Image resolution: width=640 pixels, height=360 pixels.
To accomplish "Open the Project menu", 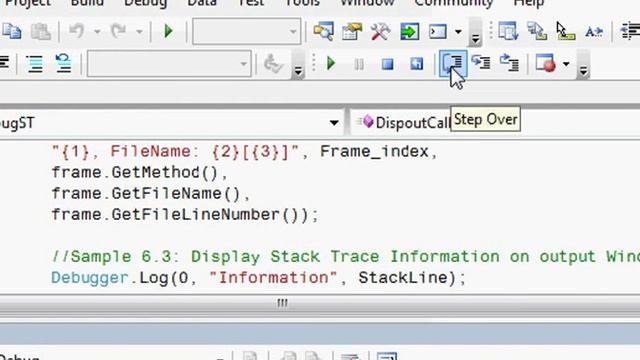I will tap(28, 3).
